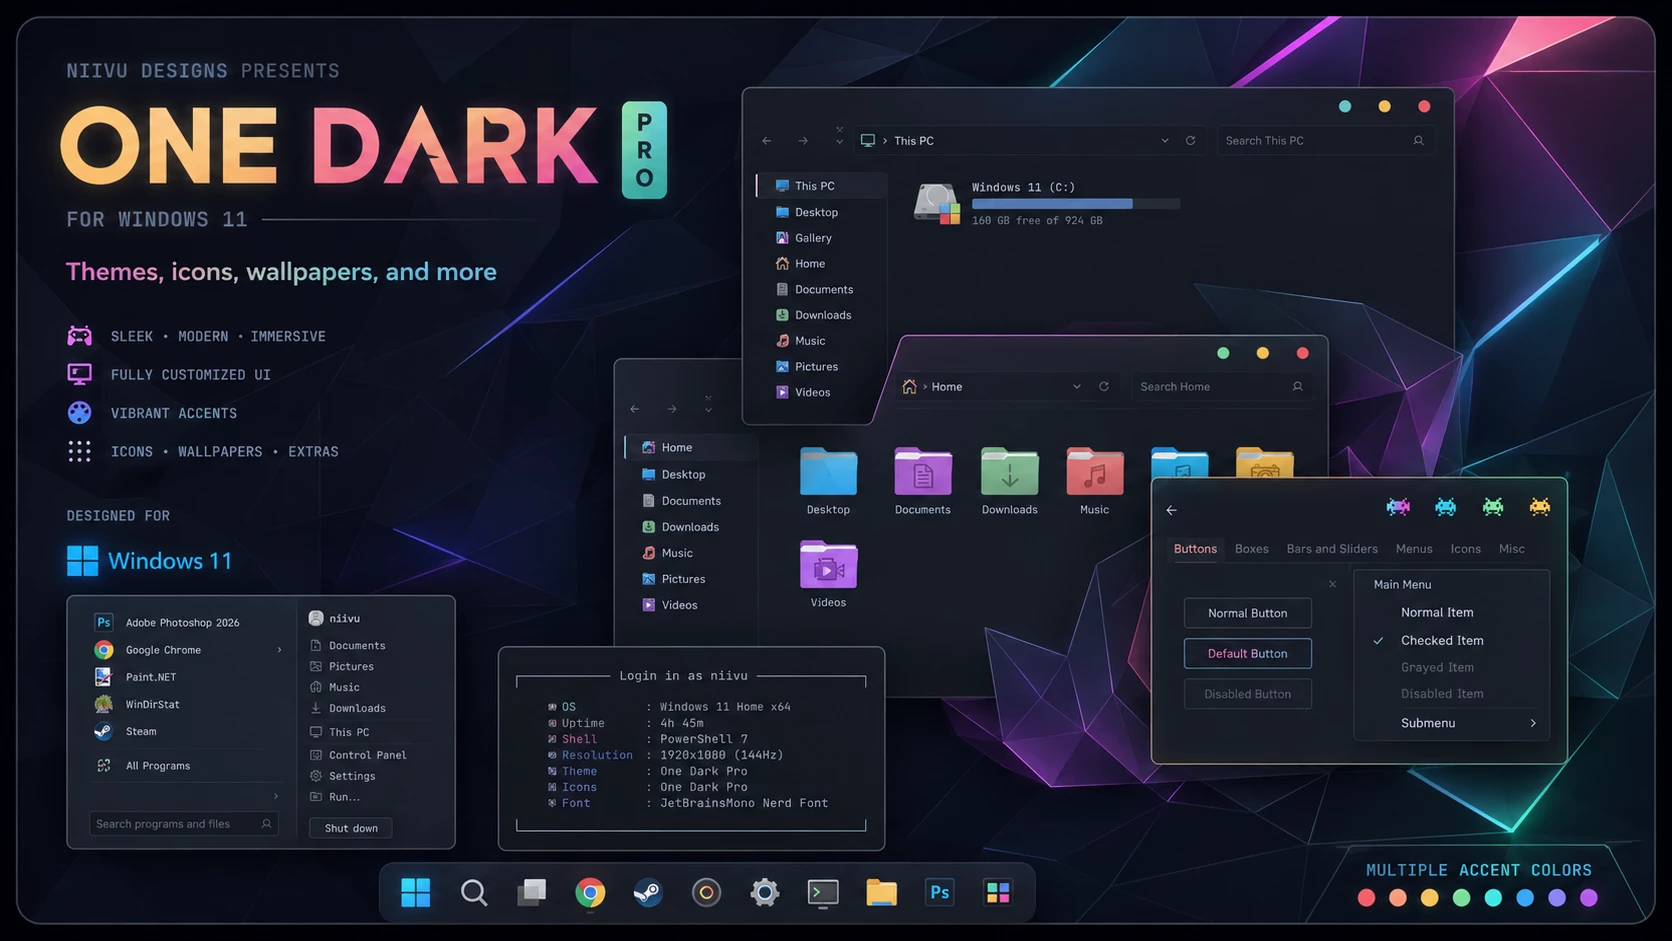Select the cyan space invader icon
The height and width of the screenshot is (941, 1672).
click(1445, 507)
